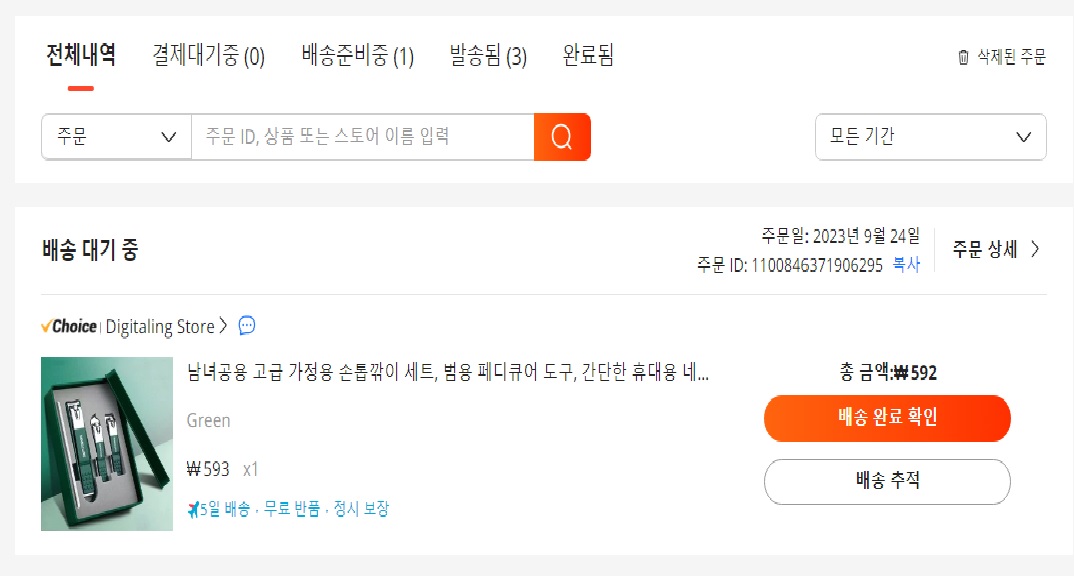The width and height of the screenshot is (1074, 576).
Task: Switch to the 결제대기중 (0) tab
Action: tap(208, 55)
